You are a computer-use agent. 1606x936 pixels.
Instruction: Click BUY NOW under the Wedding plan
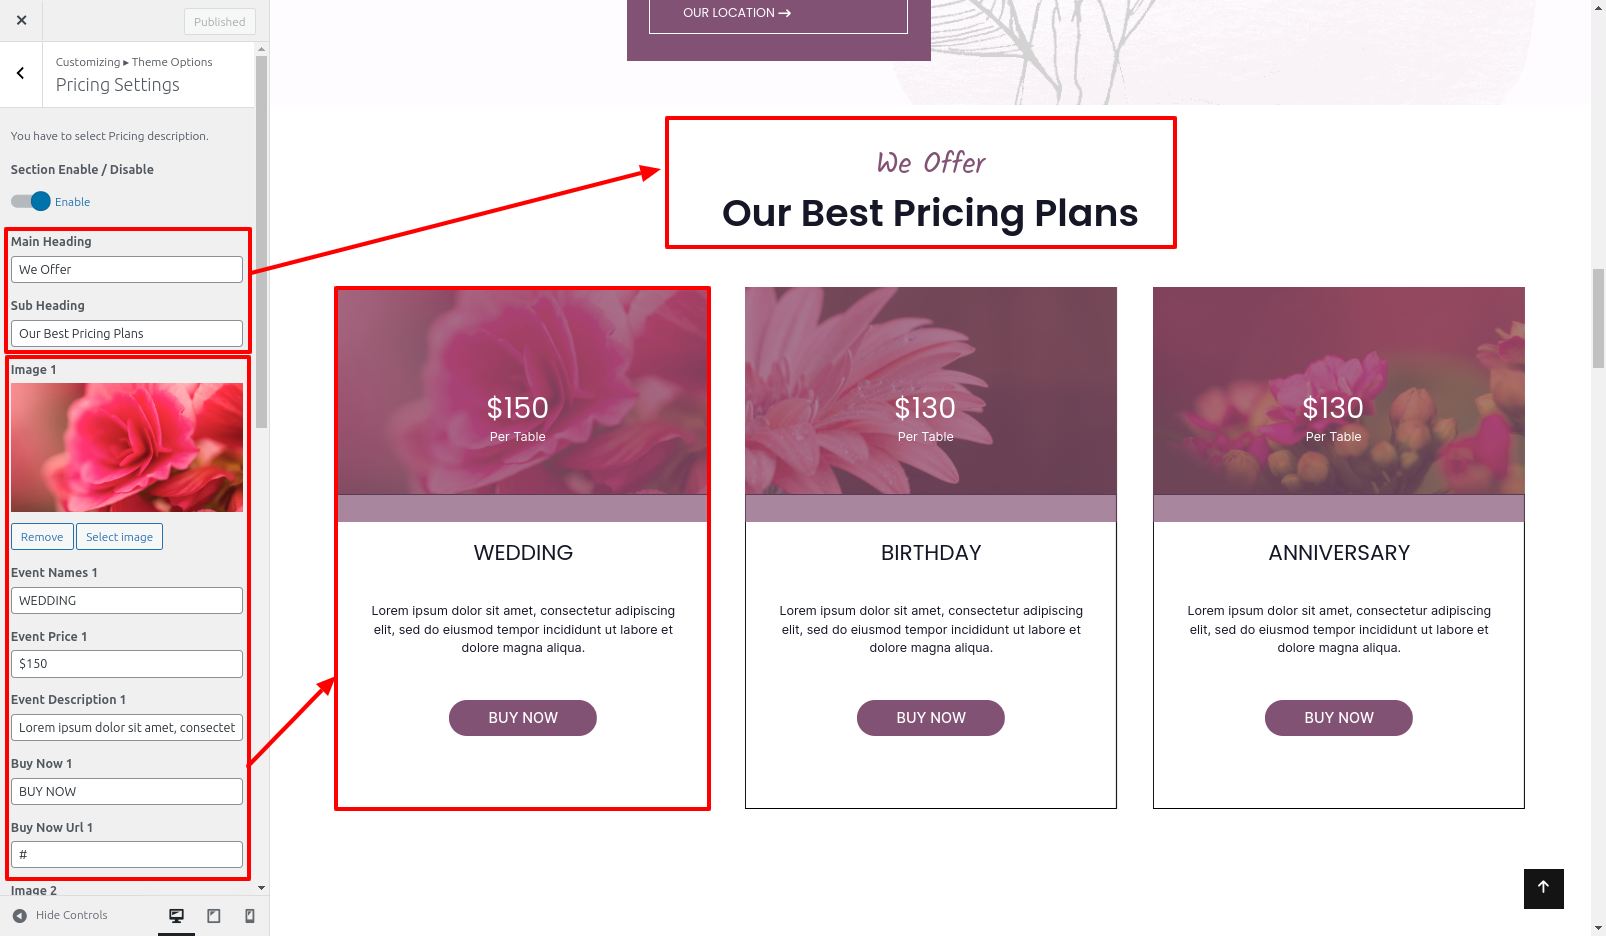(x=523, y=718)
